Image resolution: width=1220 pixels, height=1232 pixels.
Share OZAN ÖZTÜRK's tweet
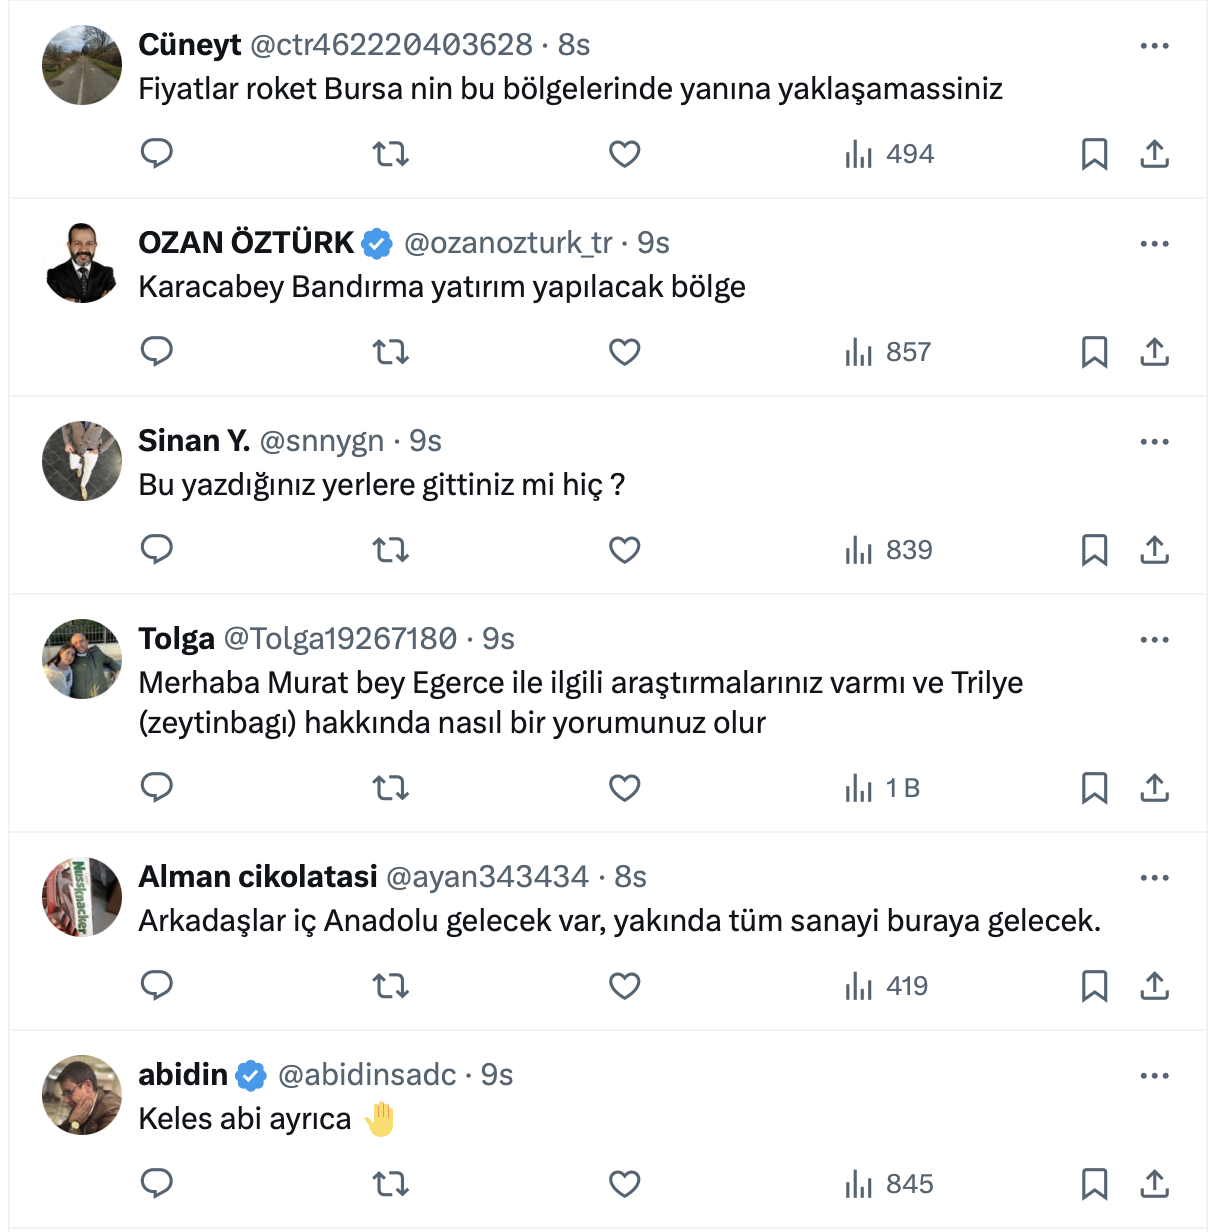click(1154, 352)
